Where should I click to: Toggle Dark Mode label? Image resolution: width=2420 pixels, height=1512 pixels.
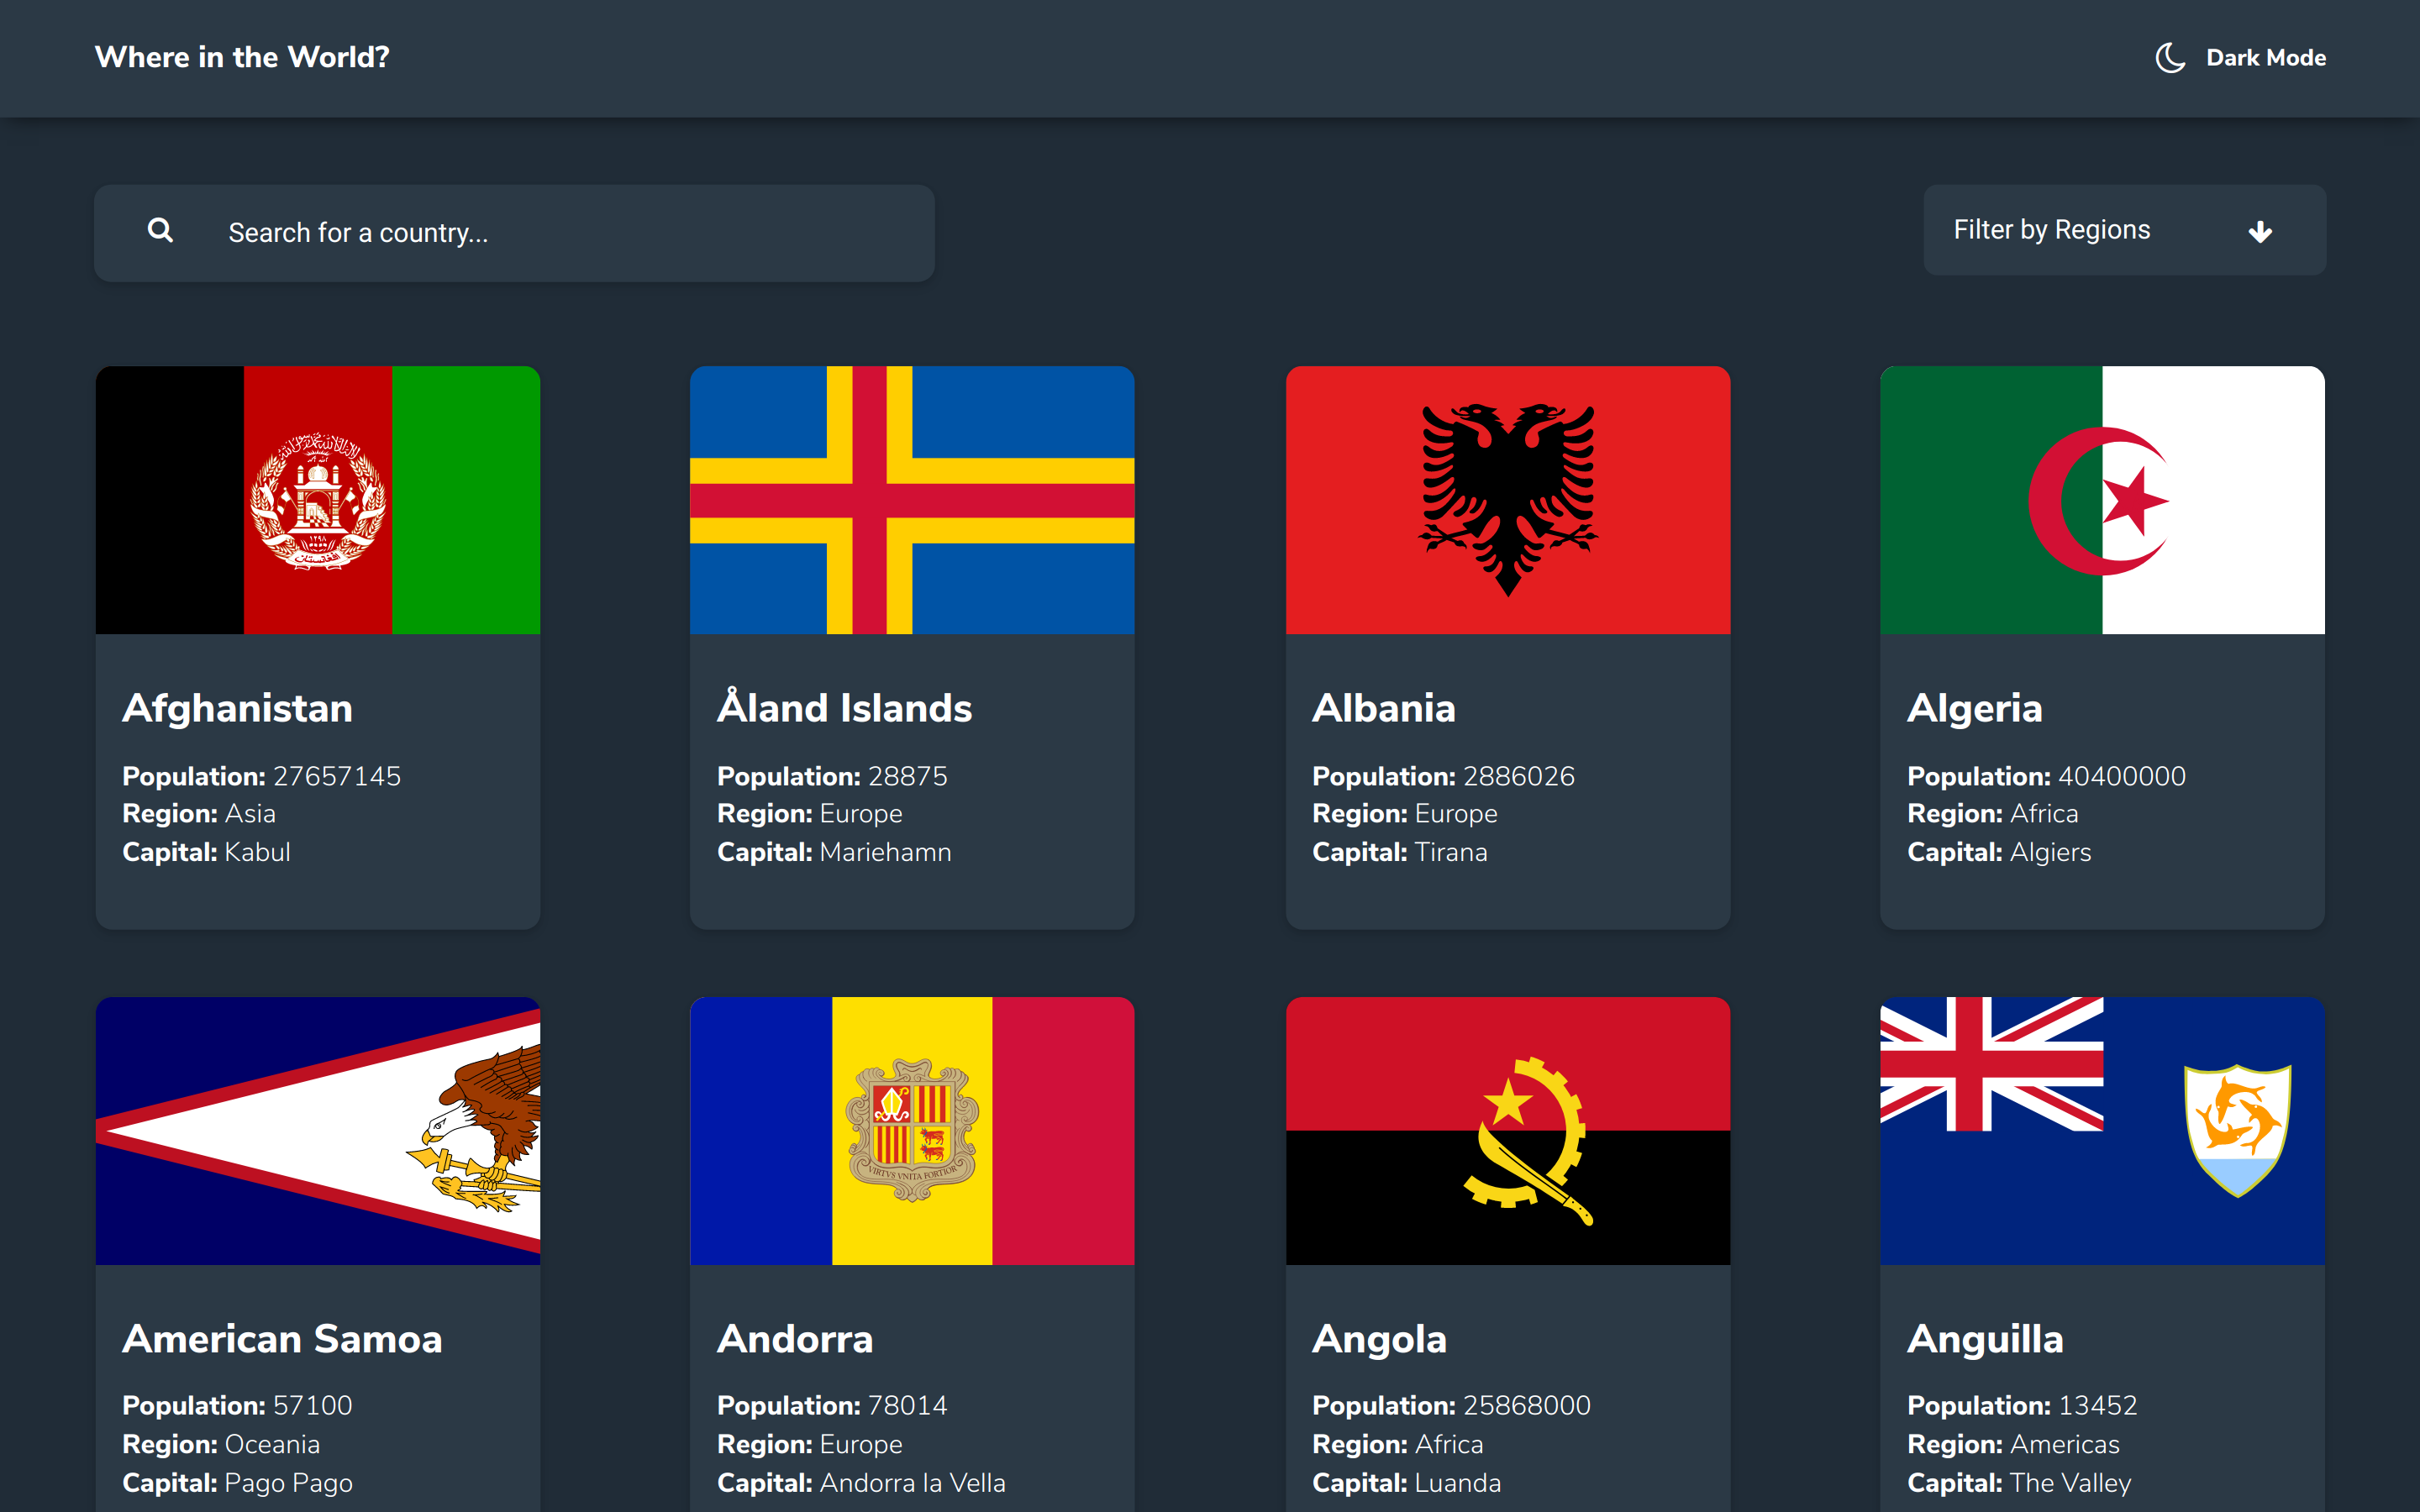tap(2265, 58)
